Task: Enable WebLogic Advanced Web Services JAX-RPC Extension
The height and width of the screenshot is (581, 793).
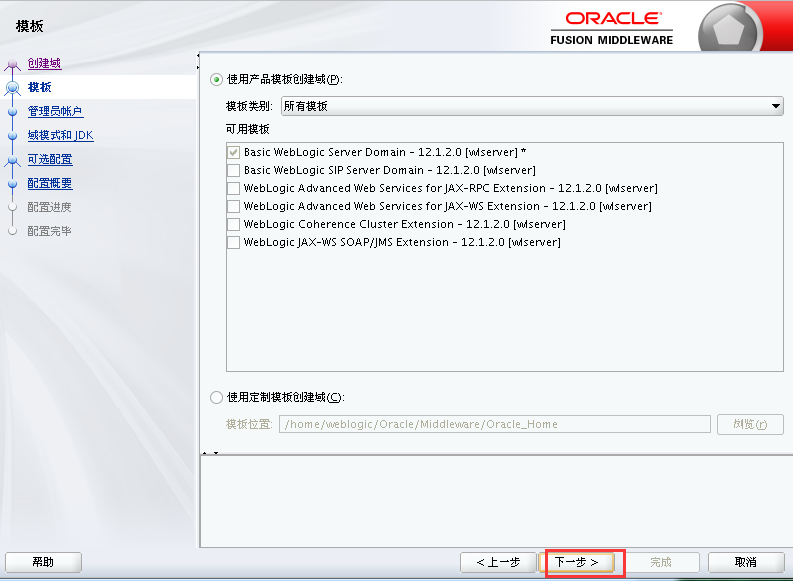Action: tap(233, 189)
